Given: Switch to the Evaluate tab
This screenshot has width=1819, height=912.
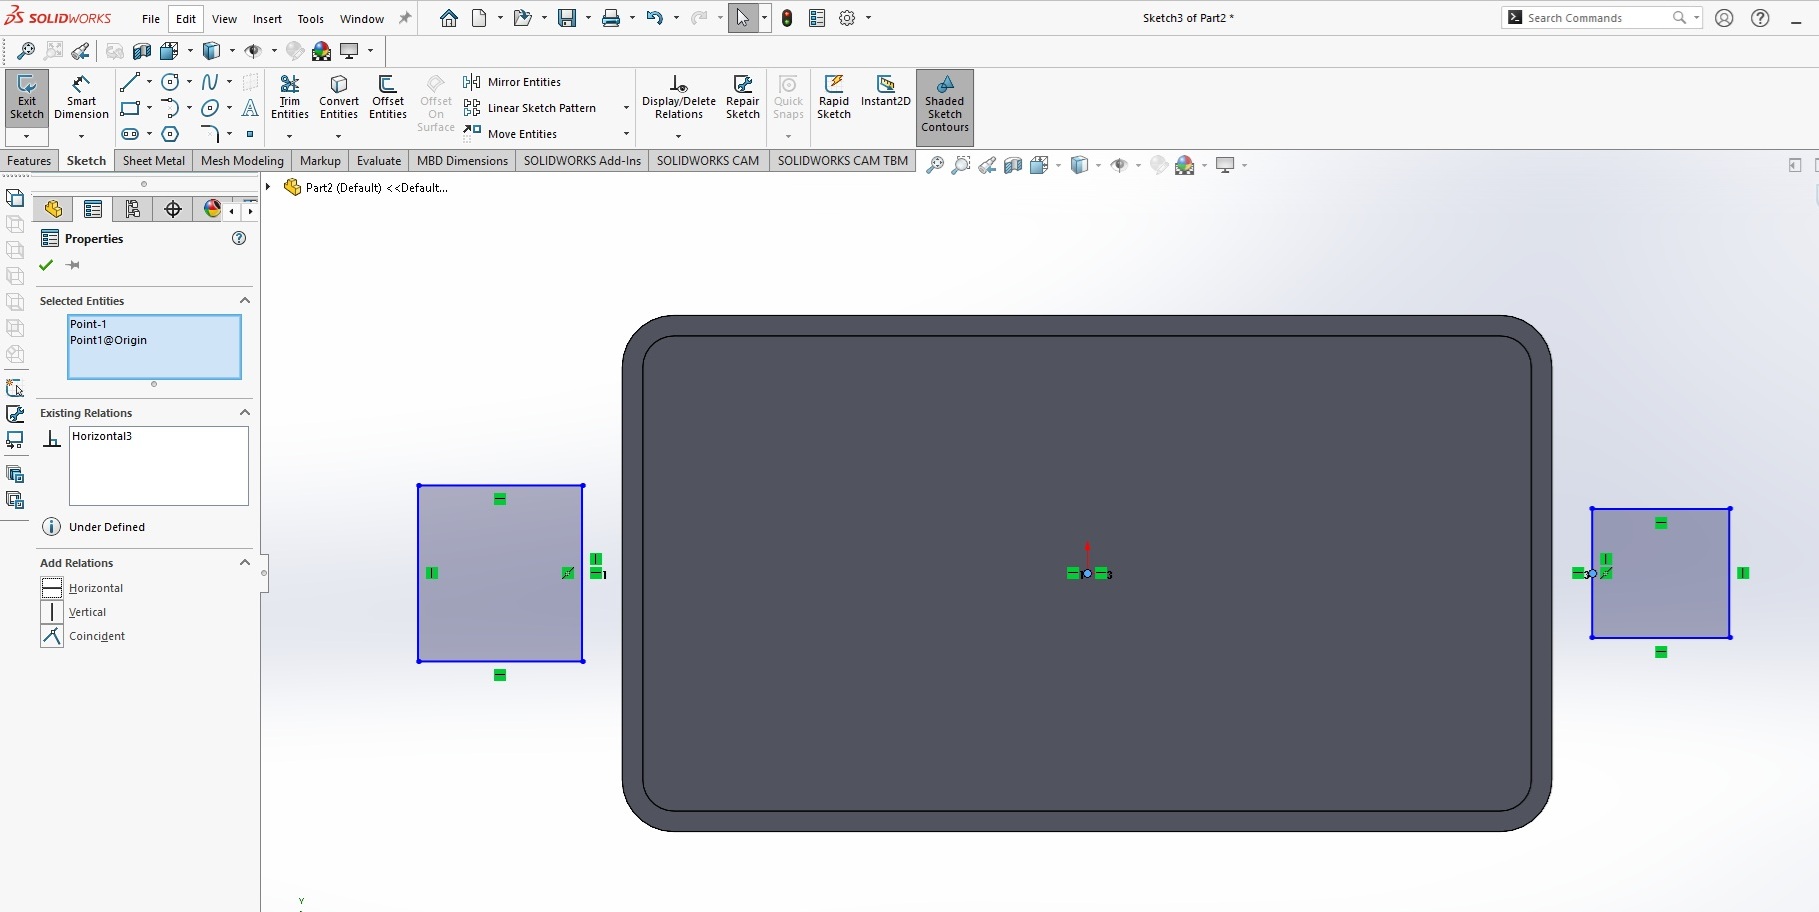Looking at the screenshot, I should tap(378, 161).
